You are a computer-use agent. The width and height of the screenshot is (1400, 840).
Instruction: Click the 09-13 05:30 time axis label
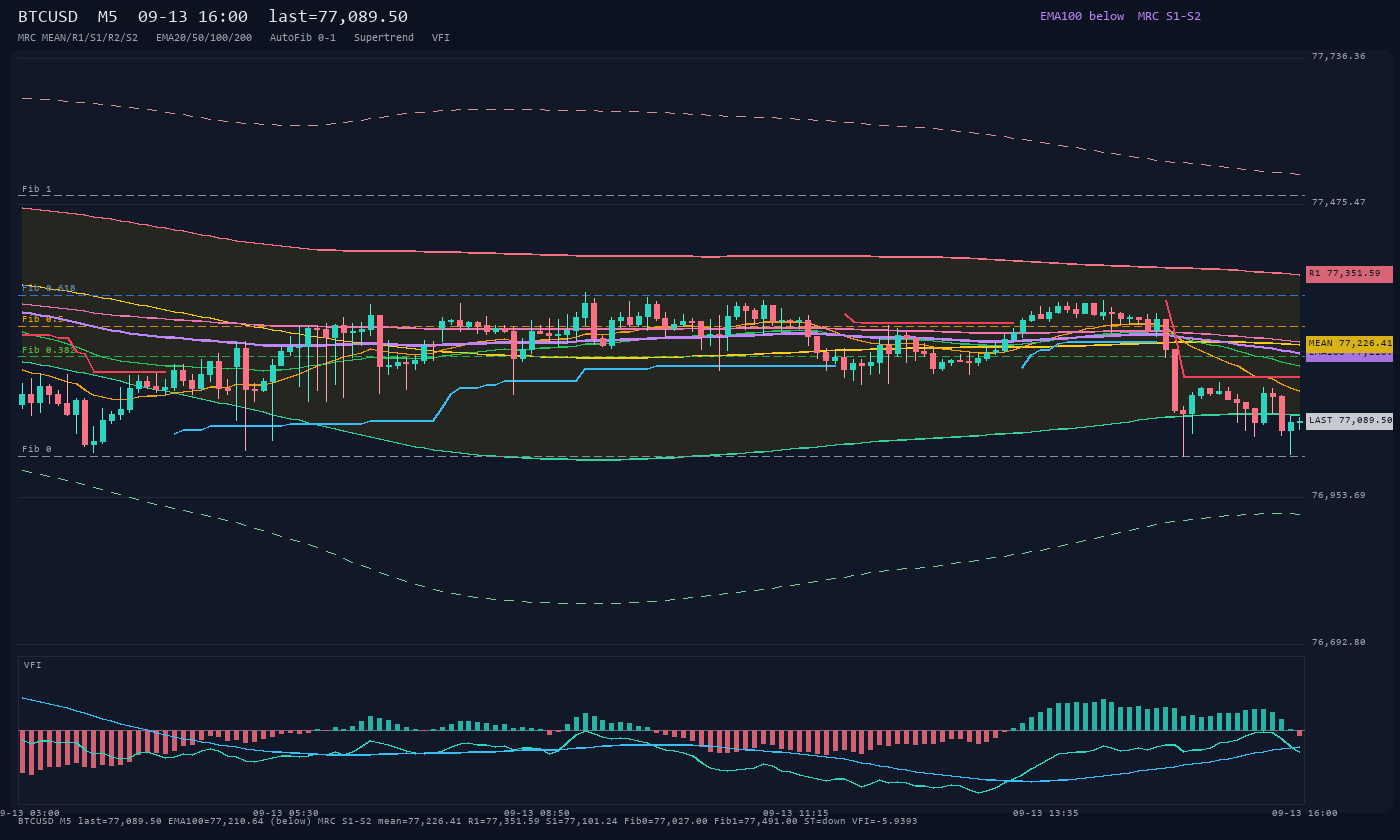click(x=286, y=813)
